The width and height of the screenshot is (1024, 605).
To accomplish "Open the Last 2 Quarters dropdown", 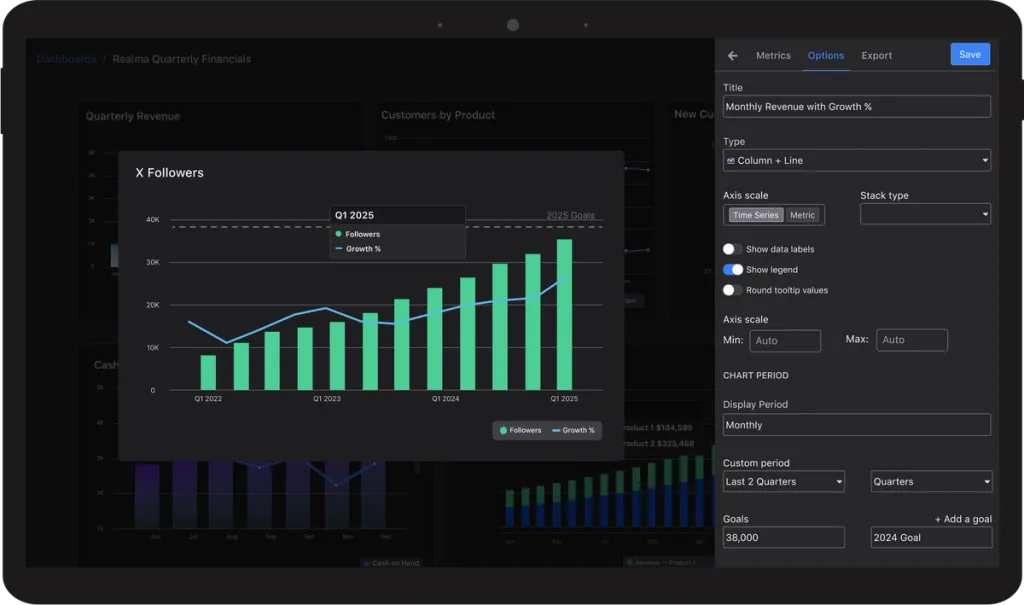I will tap(783, 482).
